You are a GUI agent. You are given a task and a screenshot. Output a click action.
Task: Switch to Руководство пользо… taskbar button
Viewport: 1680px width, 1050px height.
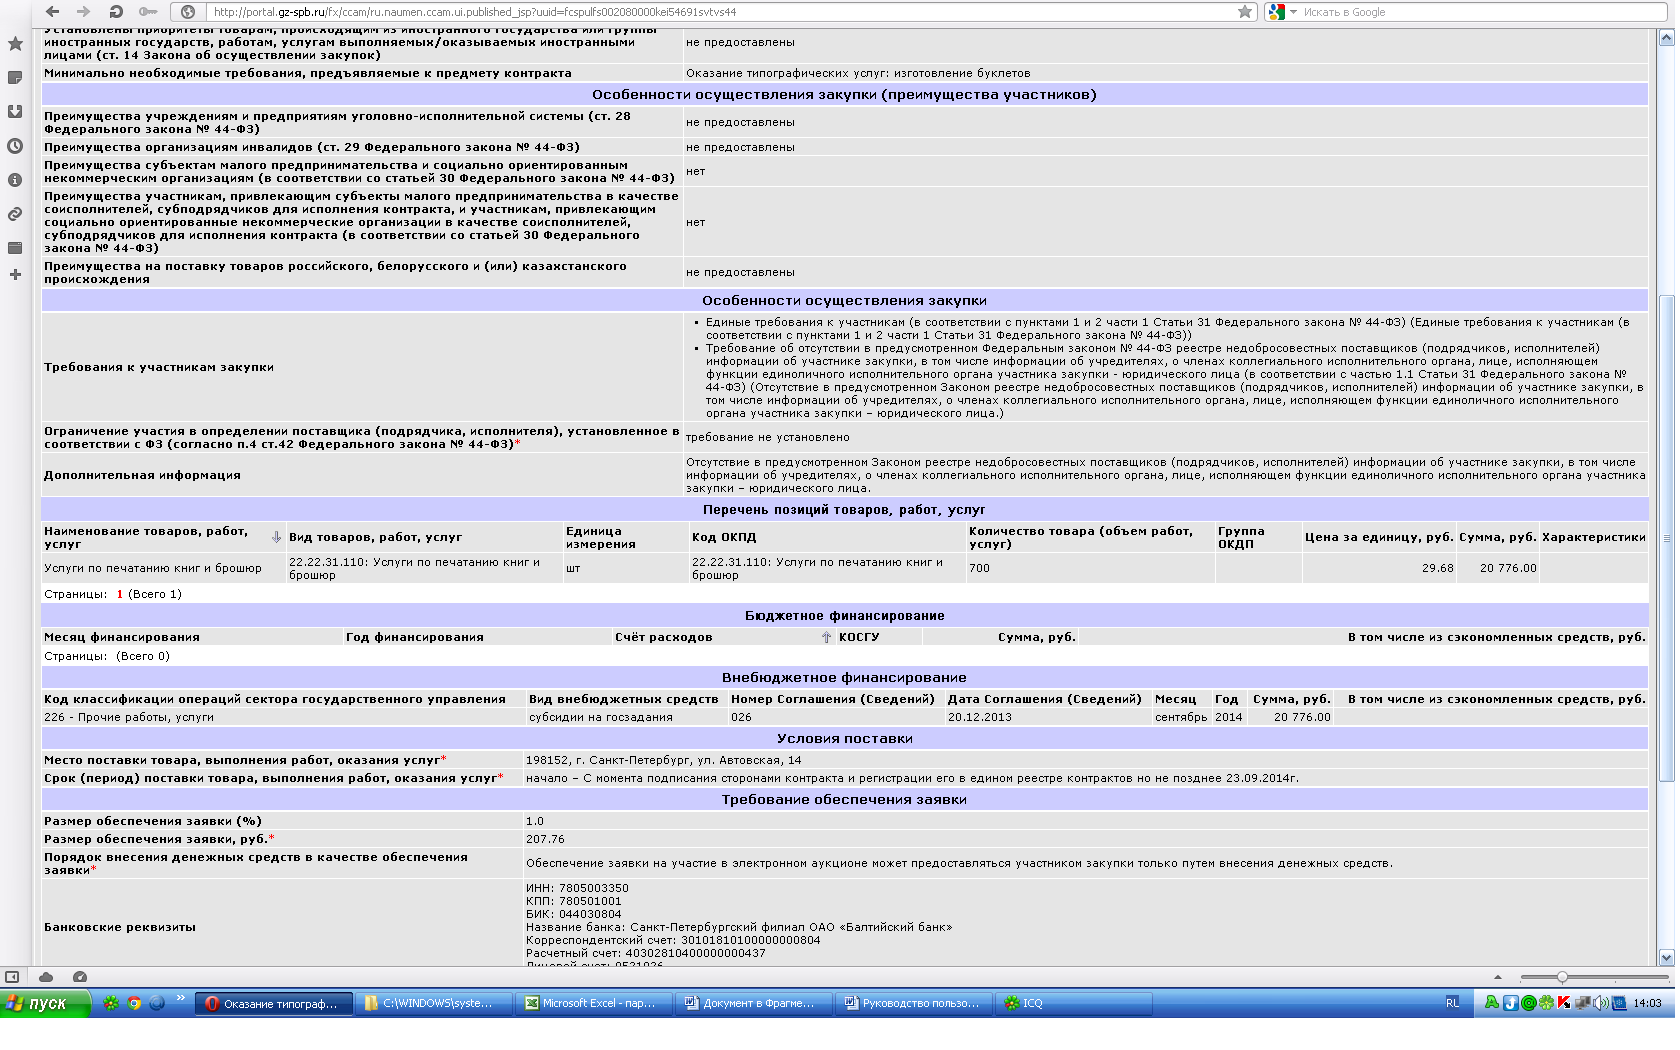[913, 1003]
